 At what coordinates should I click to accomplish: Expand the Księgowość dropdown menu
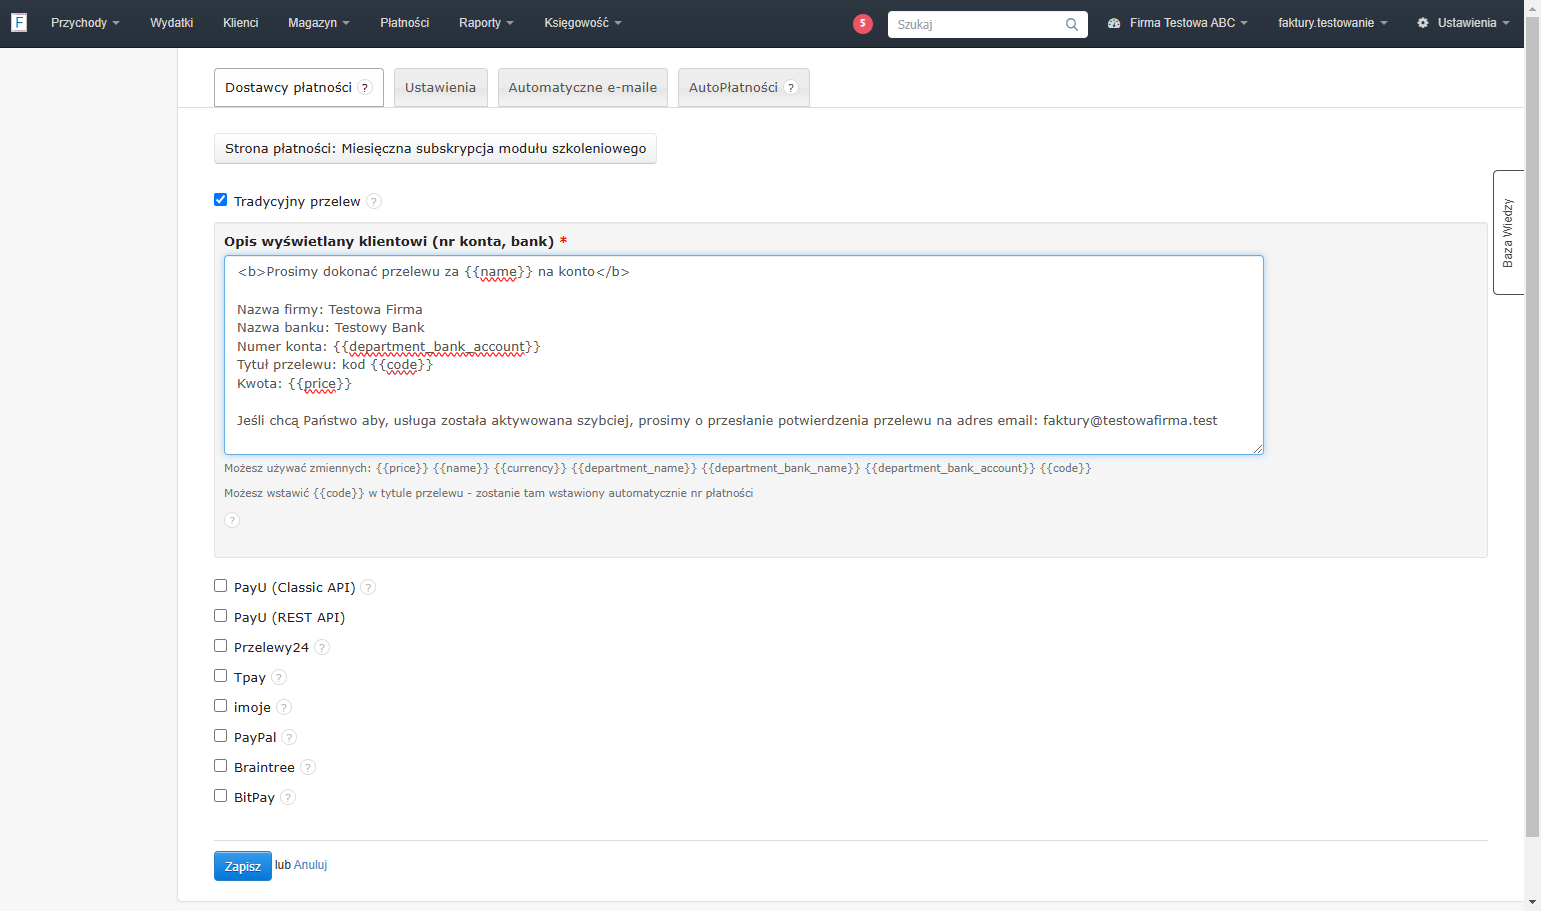pyautogui.click(x=583, y=23)
